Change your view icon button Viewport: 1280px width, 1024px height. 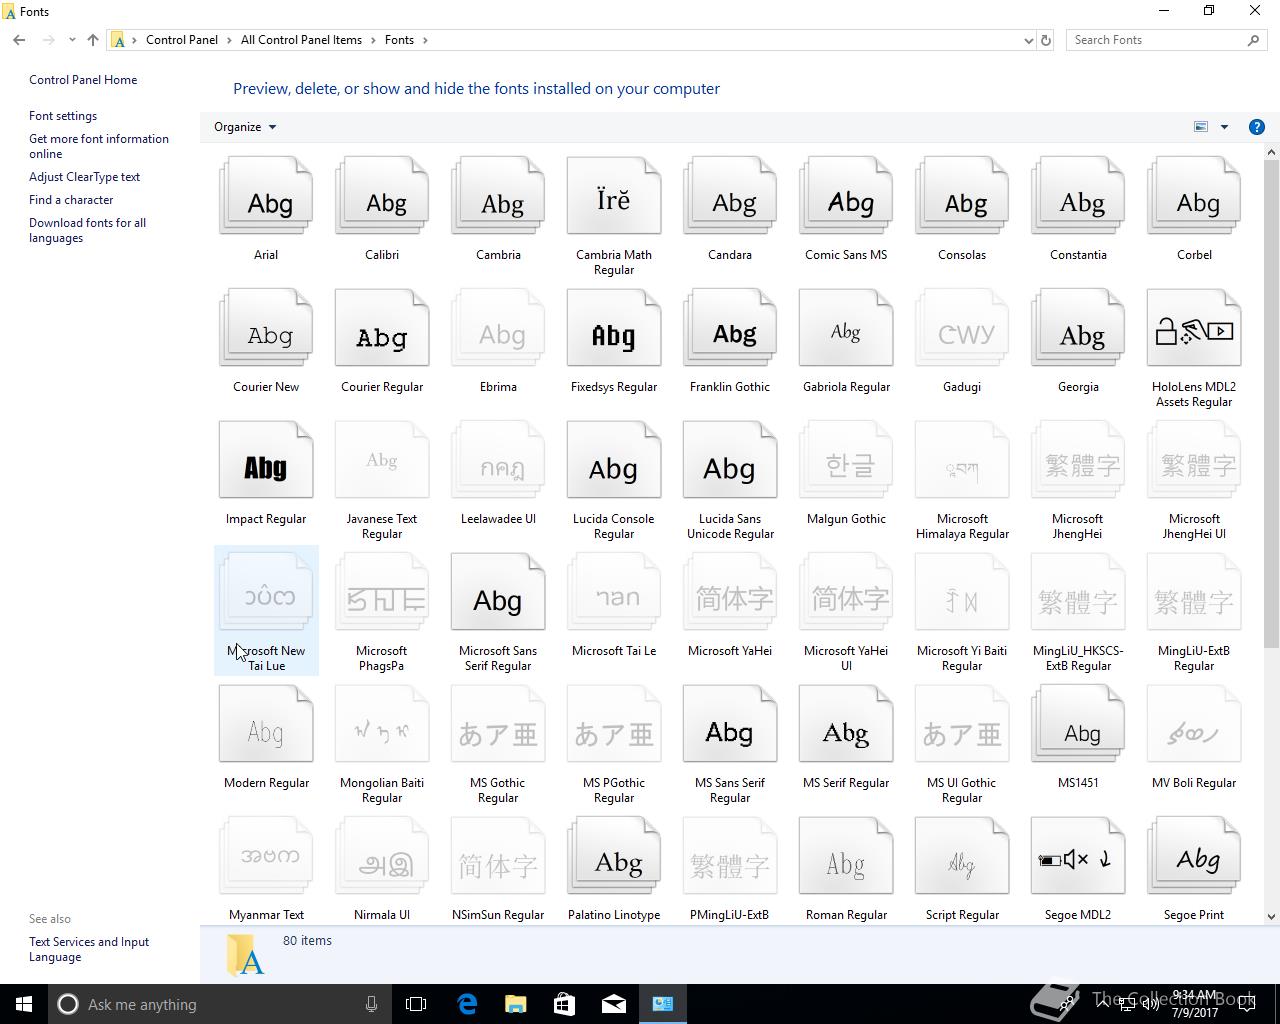(1201, 127)
